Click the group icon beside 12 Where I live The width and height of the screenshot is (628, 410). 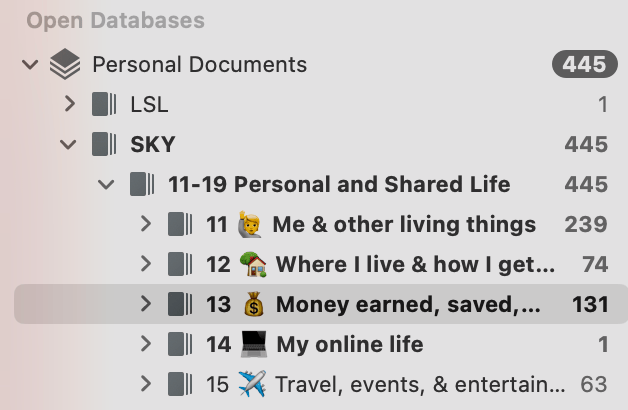pyautogui.click(x=181, y=264)
